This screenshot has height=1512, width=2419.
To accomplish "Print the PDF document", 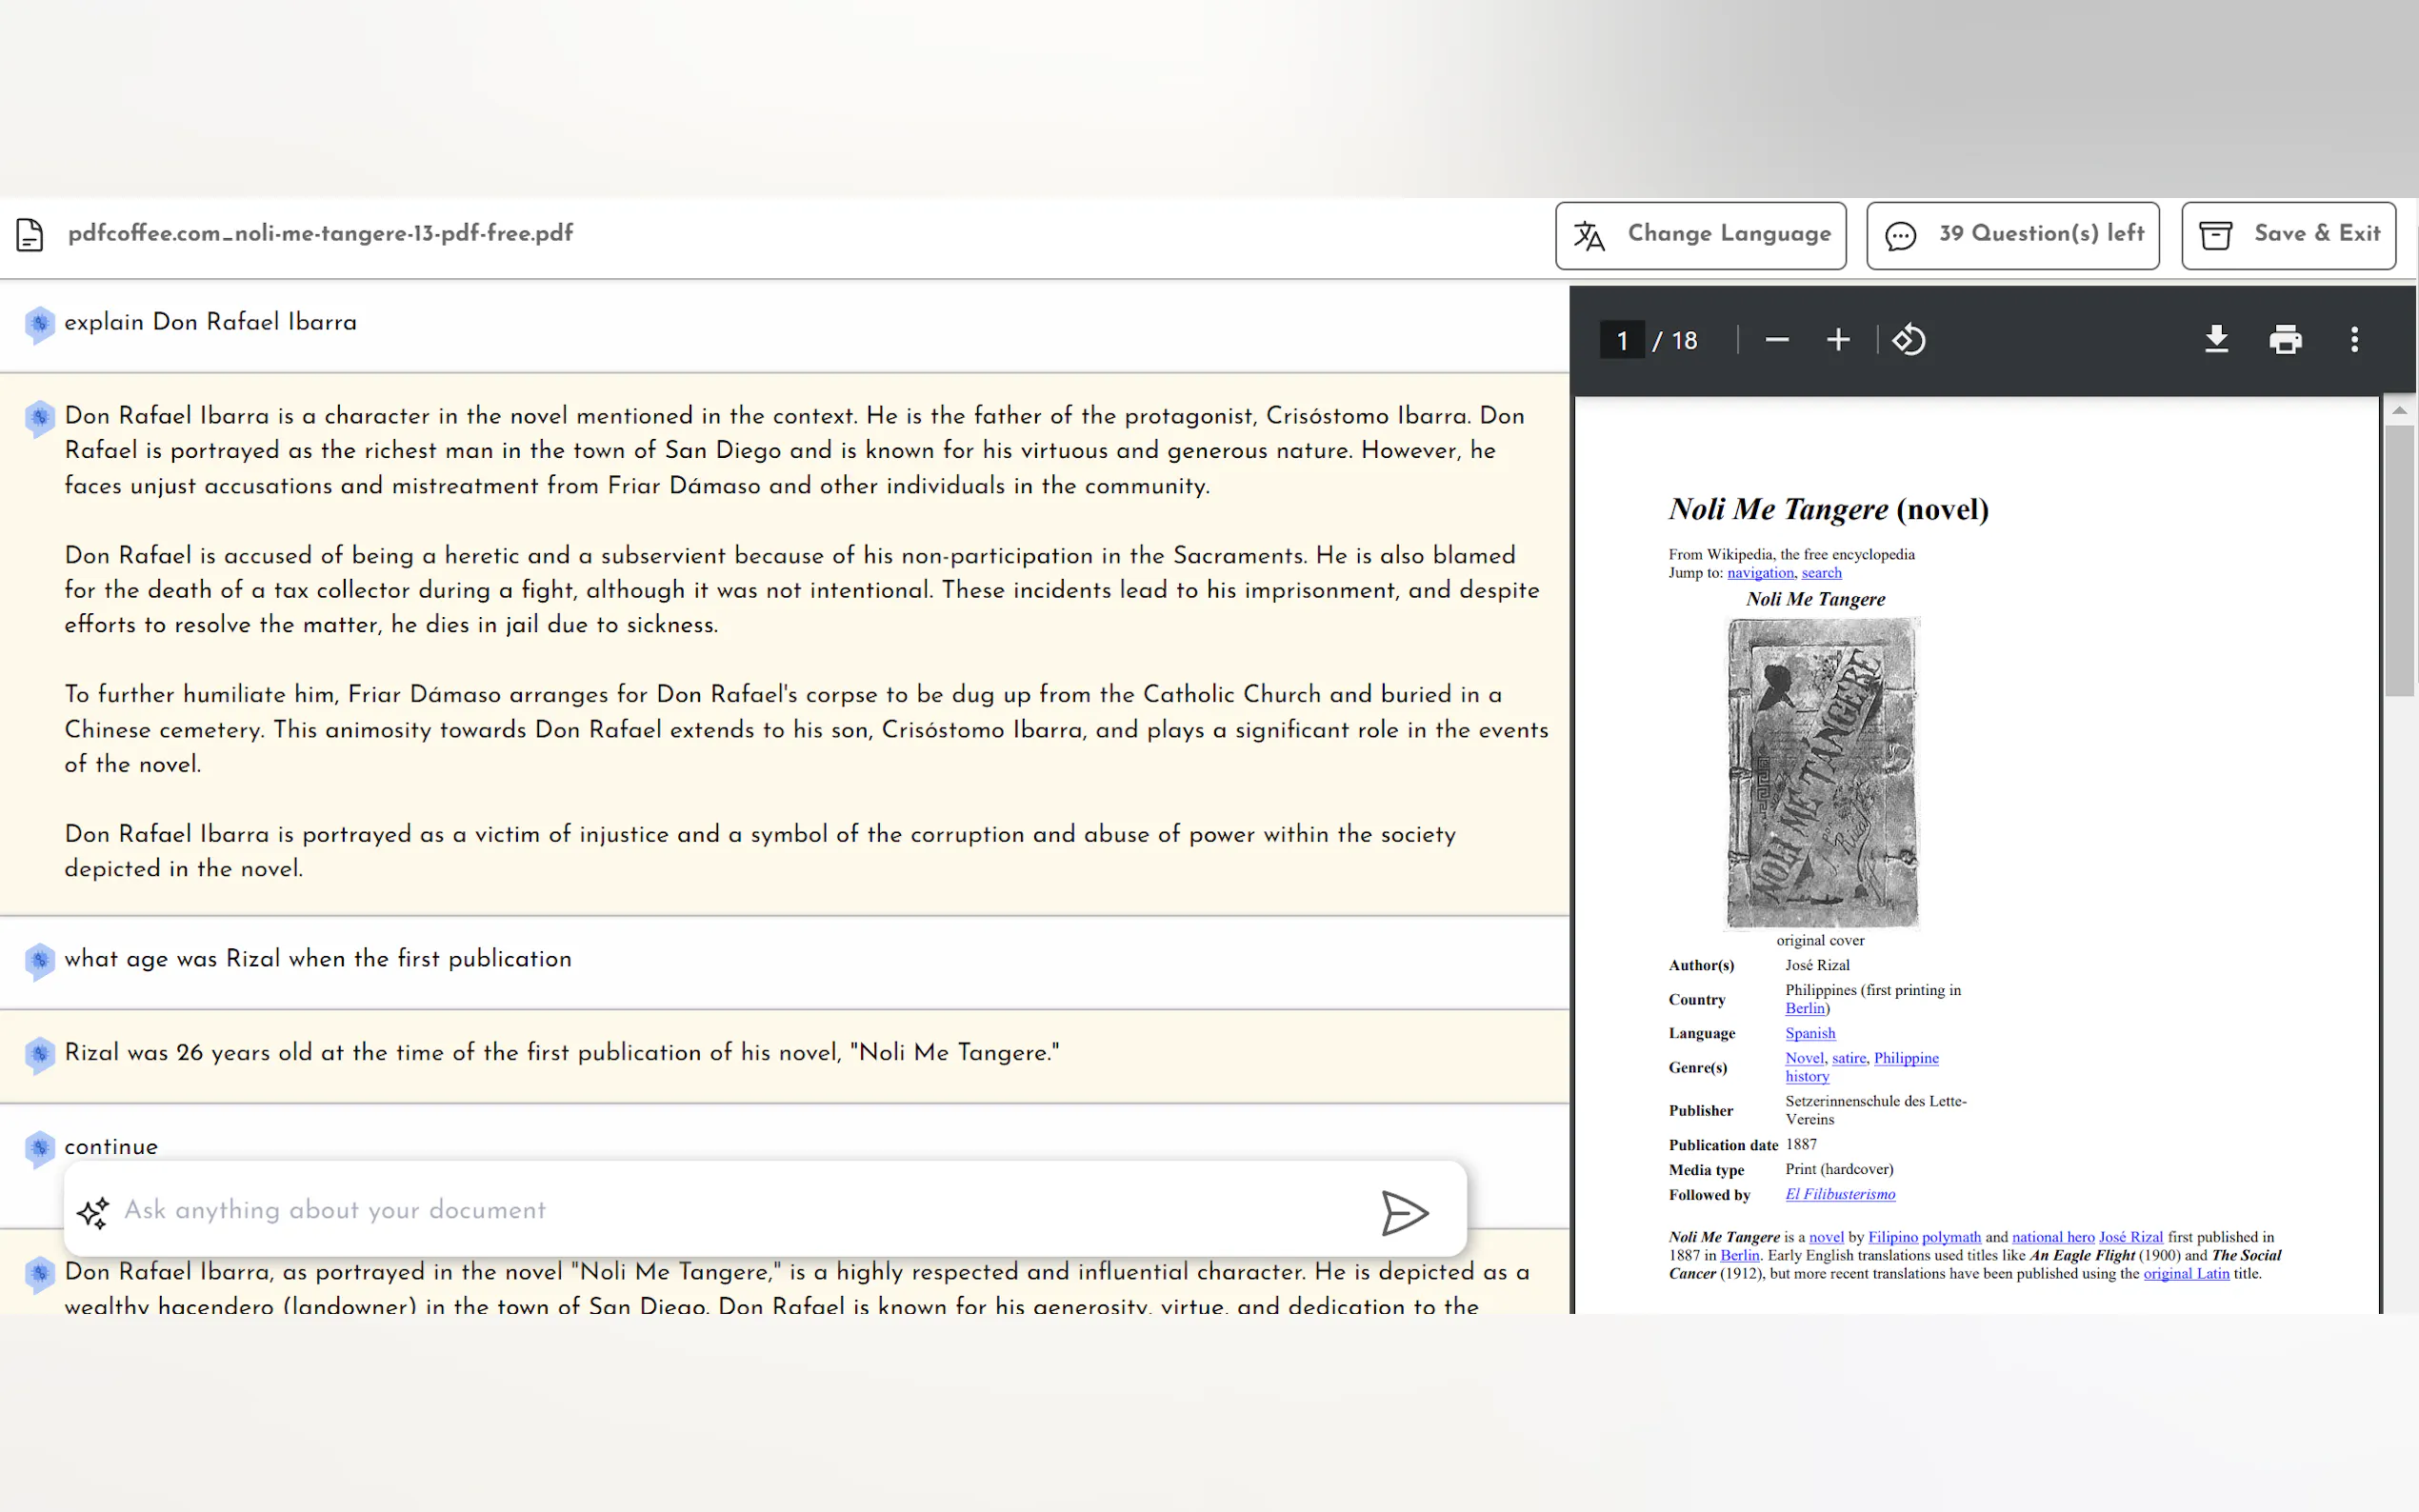I will (x=2285, y=340).
